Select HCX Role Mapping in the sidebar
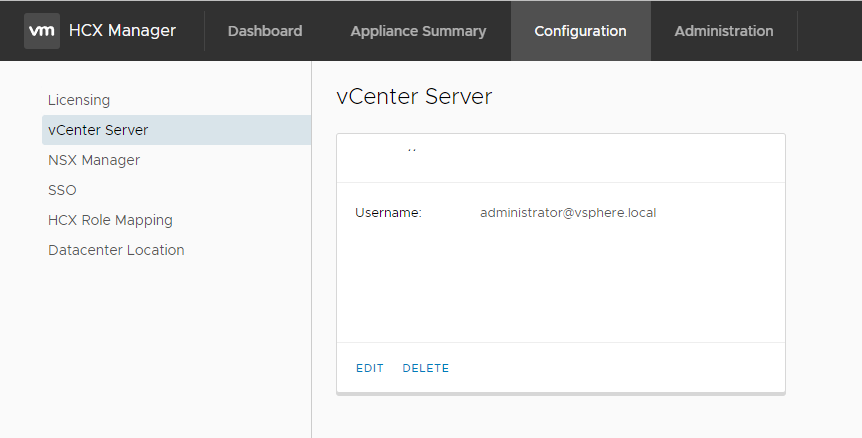 tap(110, 220)
